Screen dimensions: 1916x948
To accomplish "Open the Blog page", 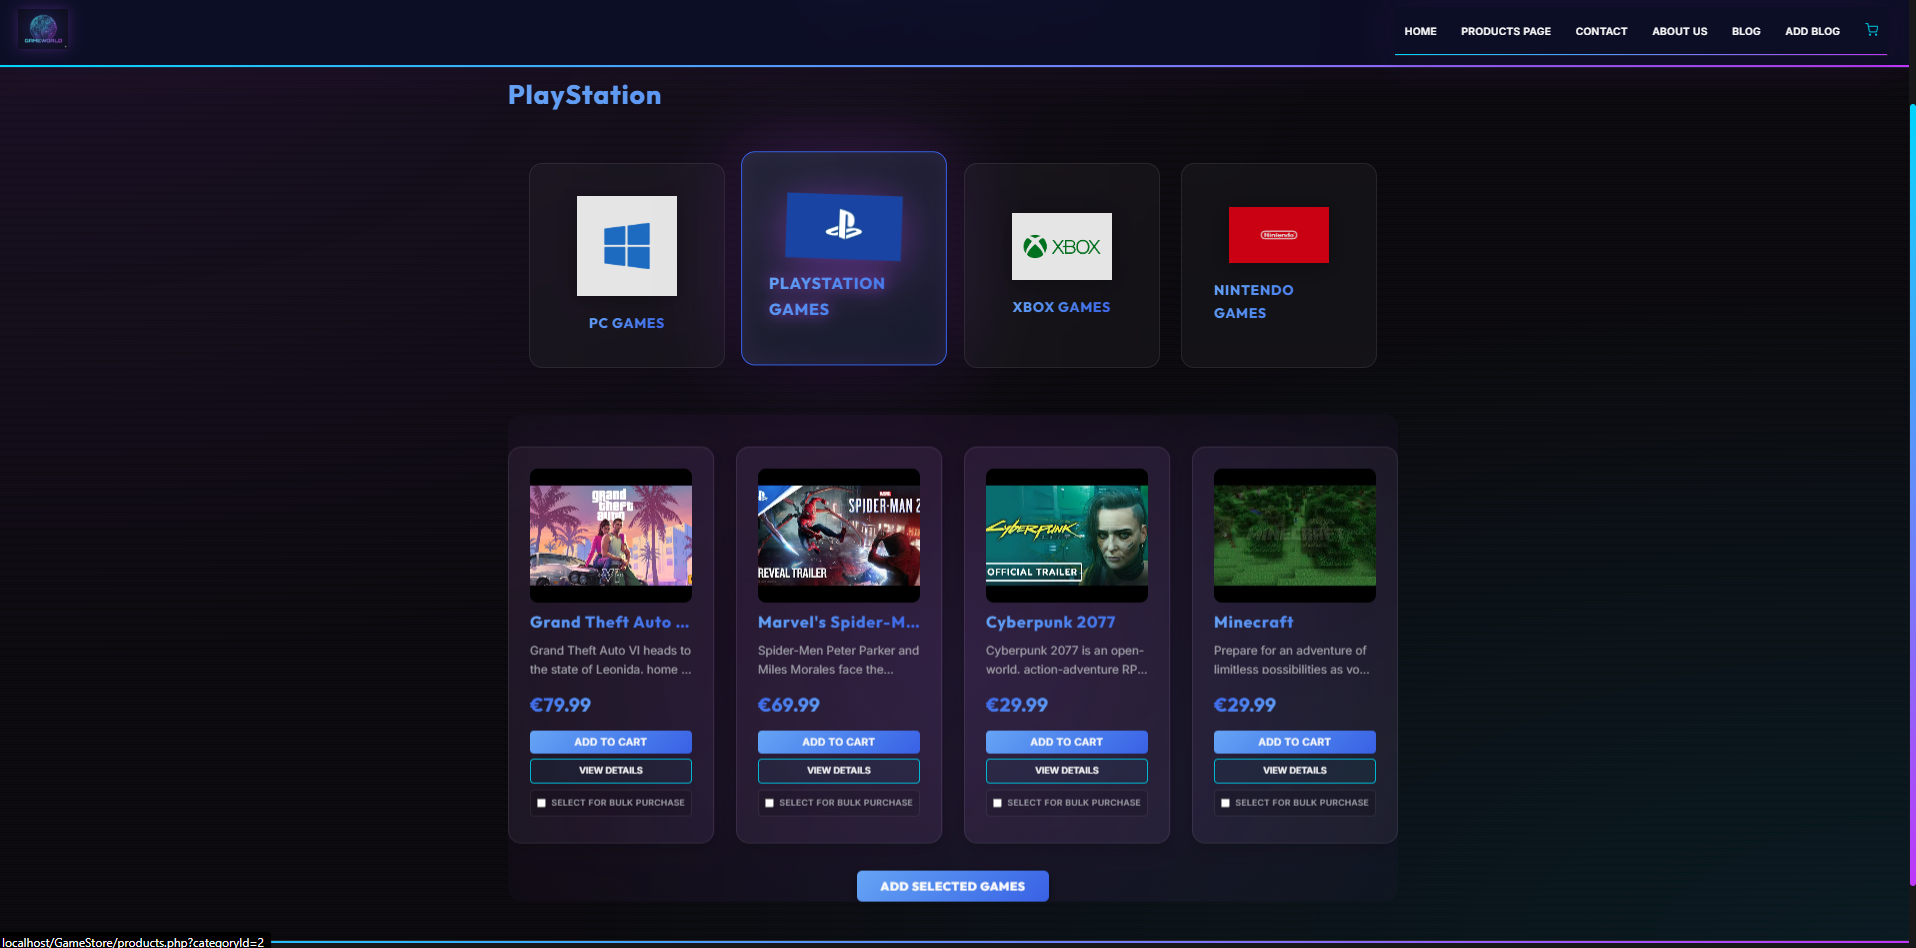I will (1746, 31).
